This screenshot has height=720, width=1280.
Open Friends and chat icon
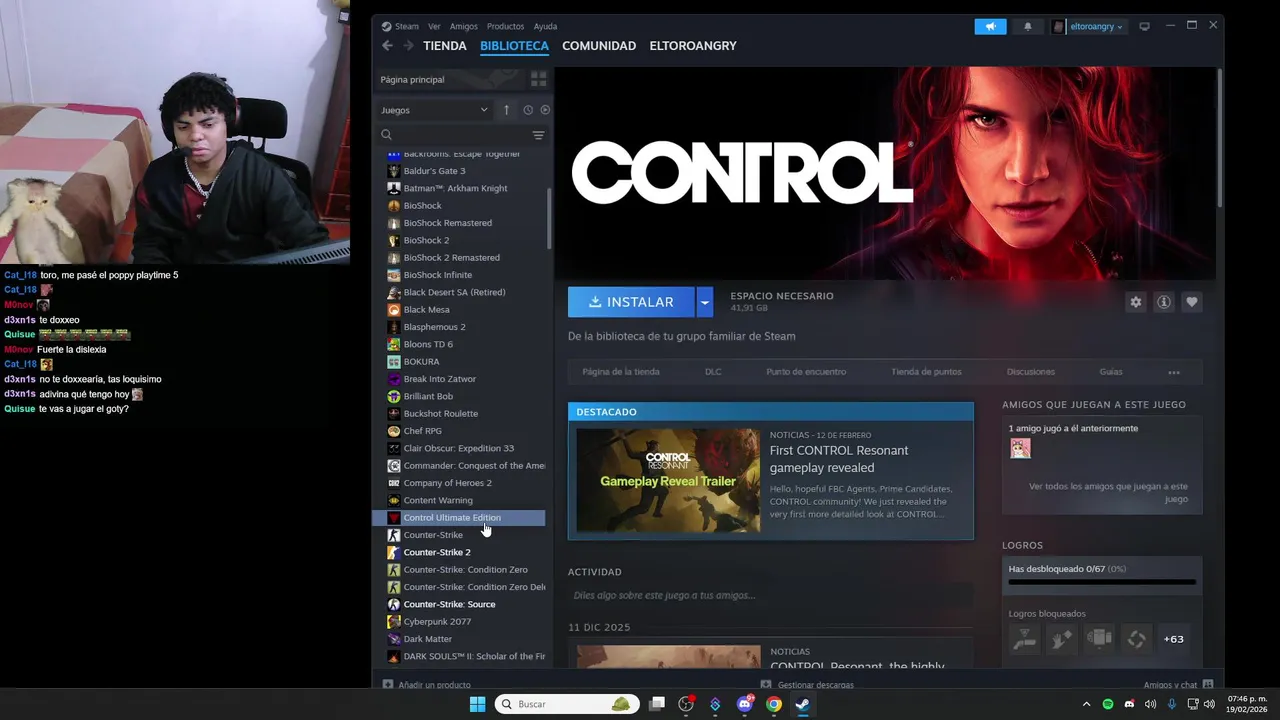pos(1208,685)
